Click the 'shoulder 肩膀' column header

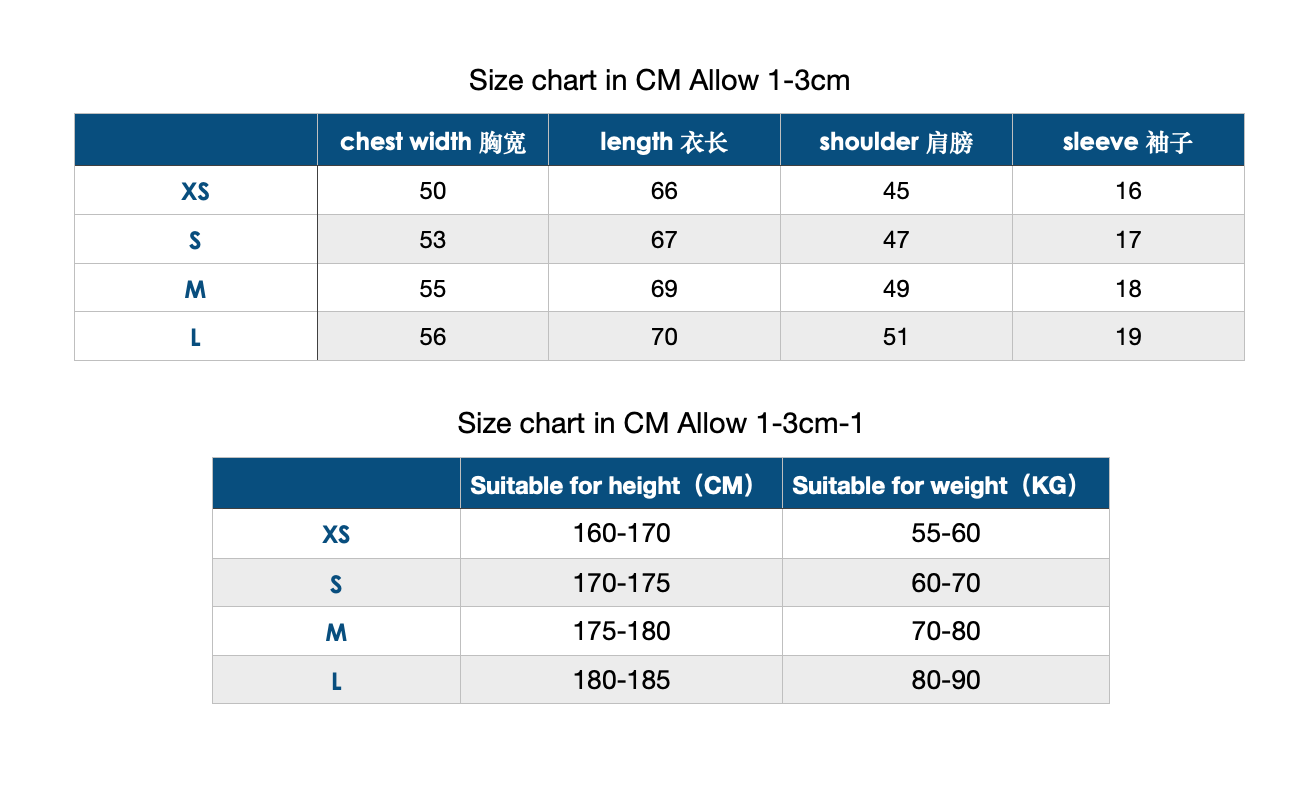click(896, 140)
